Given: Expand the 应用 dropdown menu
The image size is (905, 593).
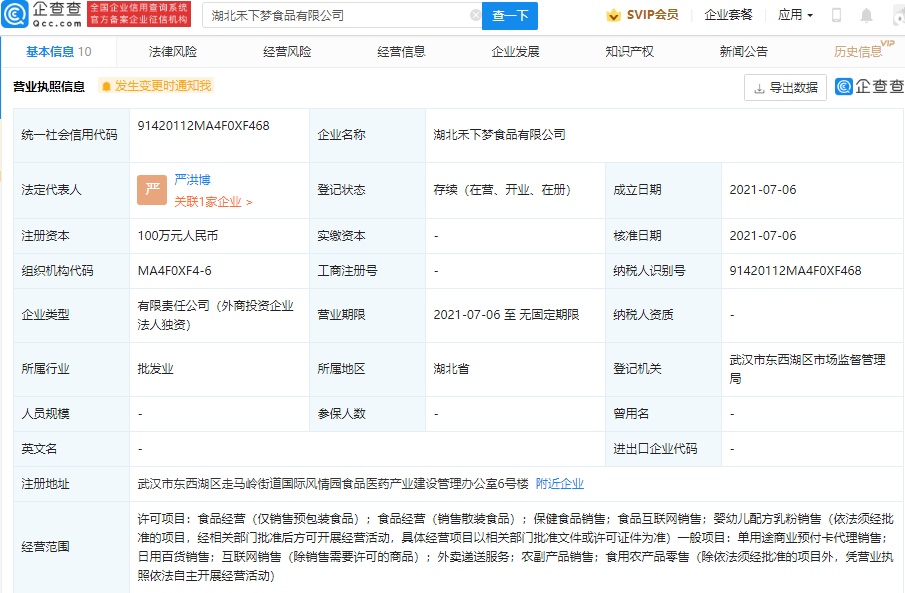Looking at the screenshot, I should point(795,15).
